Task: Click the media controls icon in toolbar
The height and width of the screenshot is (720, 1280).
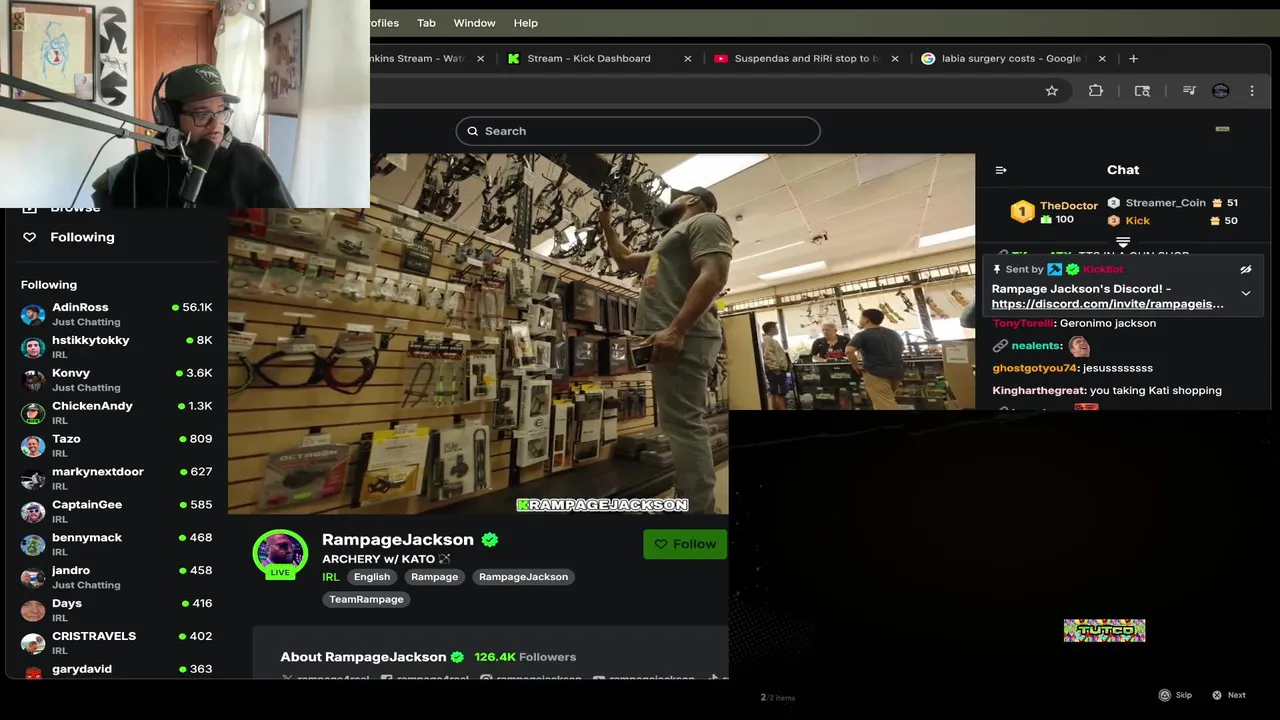Action: 1189,91
